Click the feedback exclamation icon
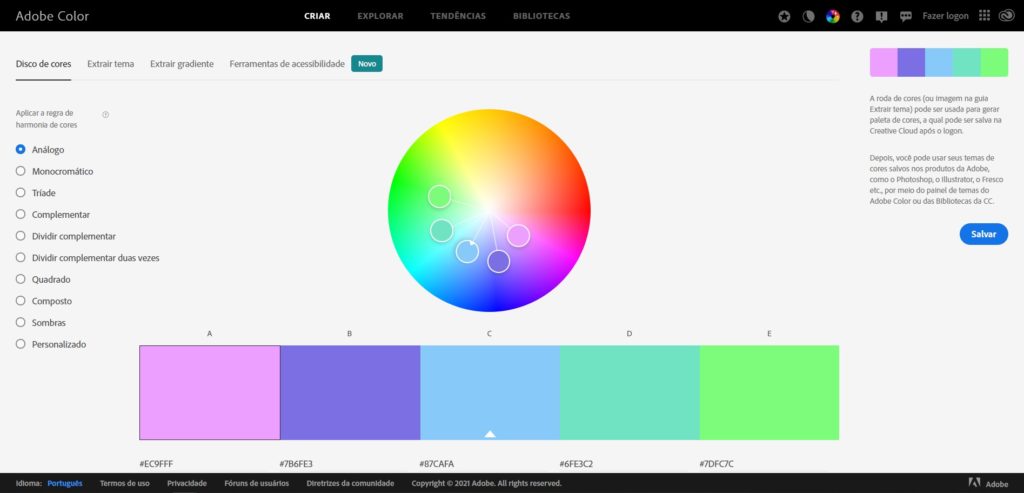The image size is (1024, 493). point(882,16)
